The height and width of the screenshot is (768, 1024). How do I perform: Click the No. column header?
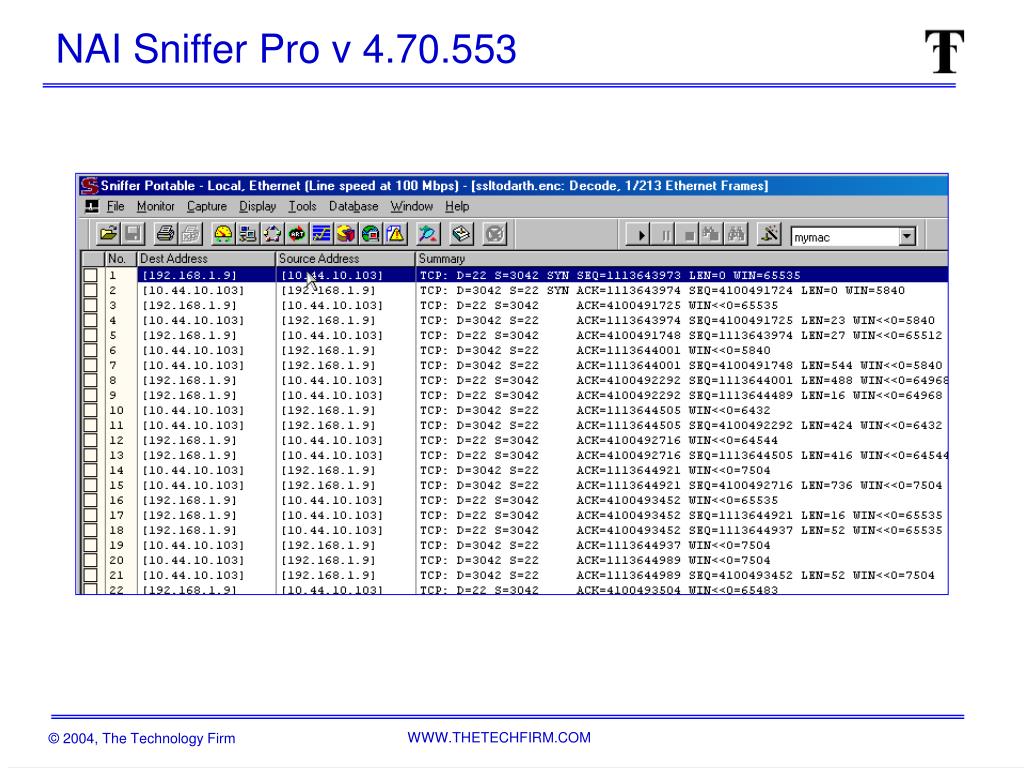tap(120, 259)
